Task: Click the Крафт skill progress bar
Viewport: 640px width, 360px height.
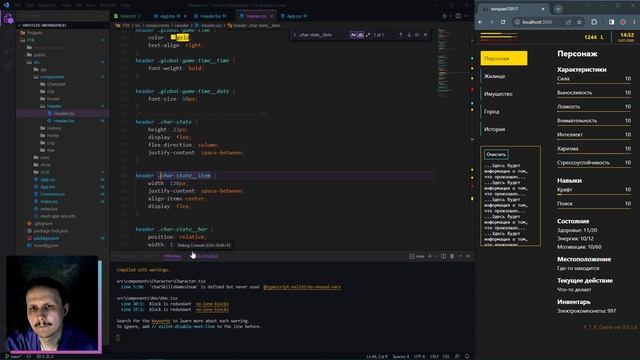Action: (x=594, y=195)
